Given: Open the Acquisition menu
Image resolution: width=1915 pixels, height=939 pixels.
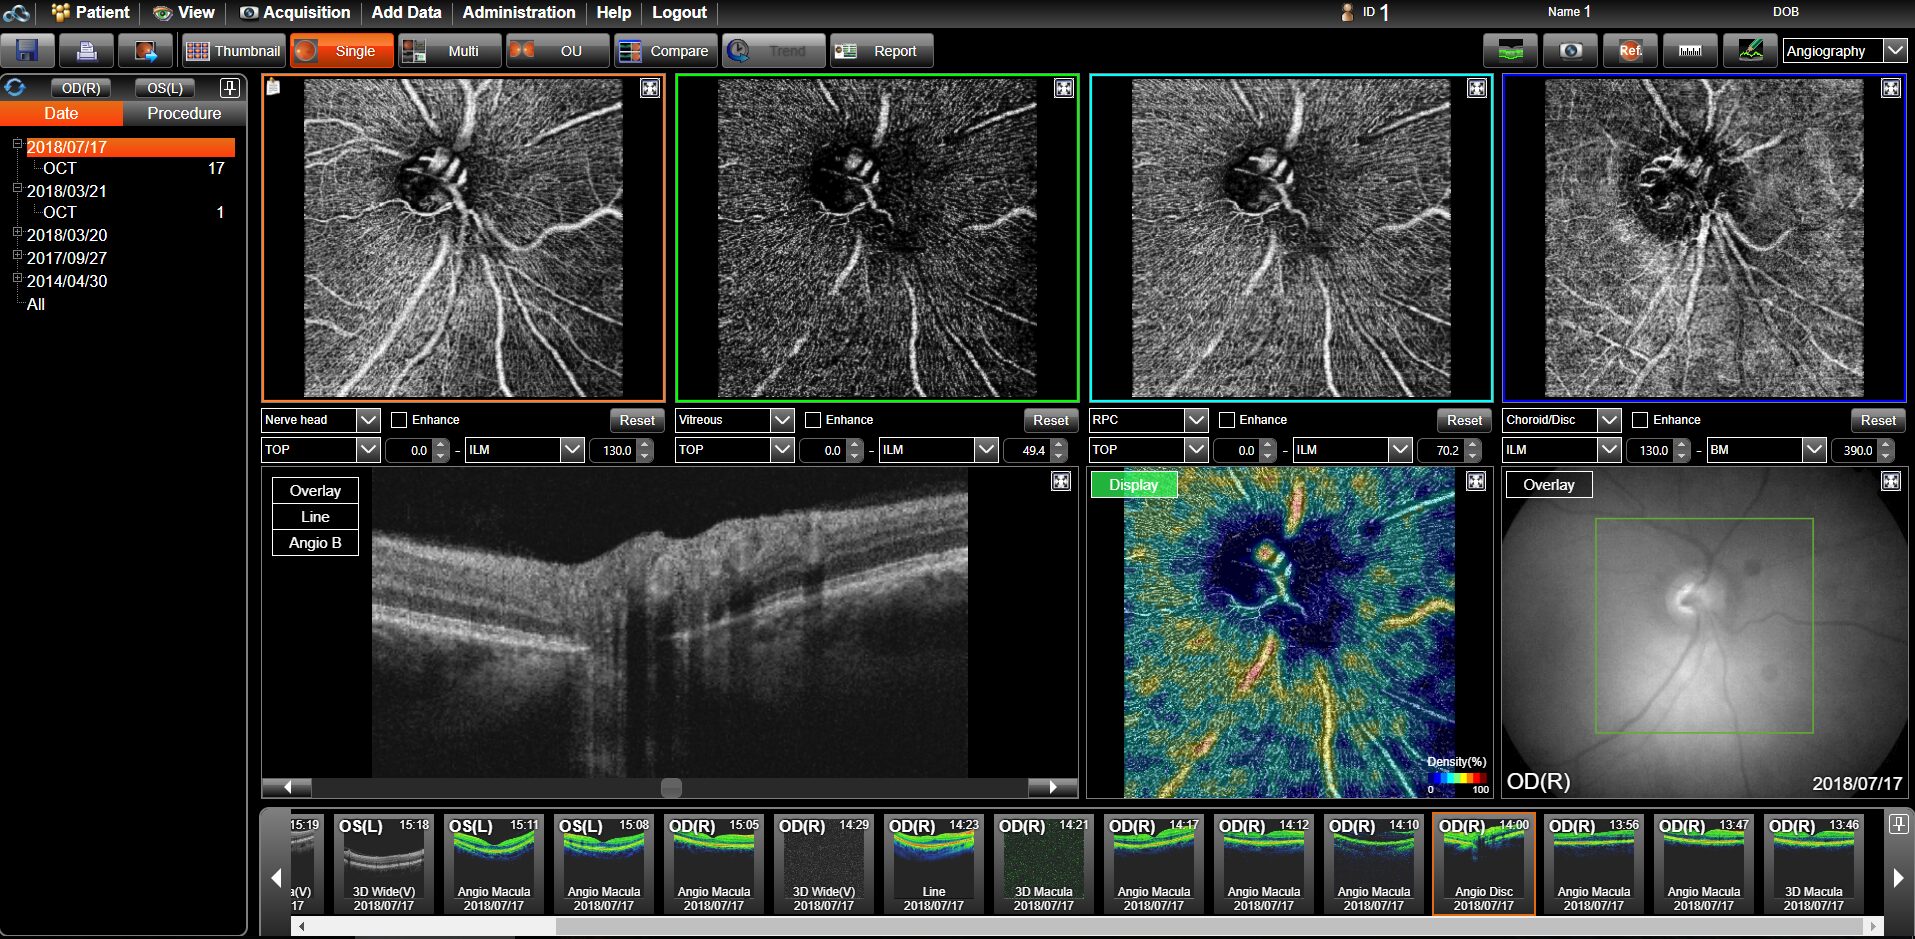Looking at the screenshot, I should (295, 13).
